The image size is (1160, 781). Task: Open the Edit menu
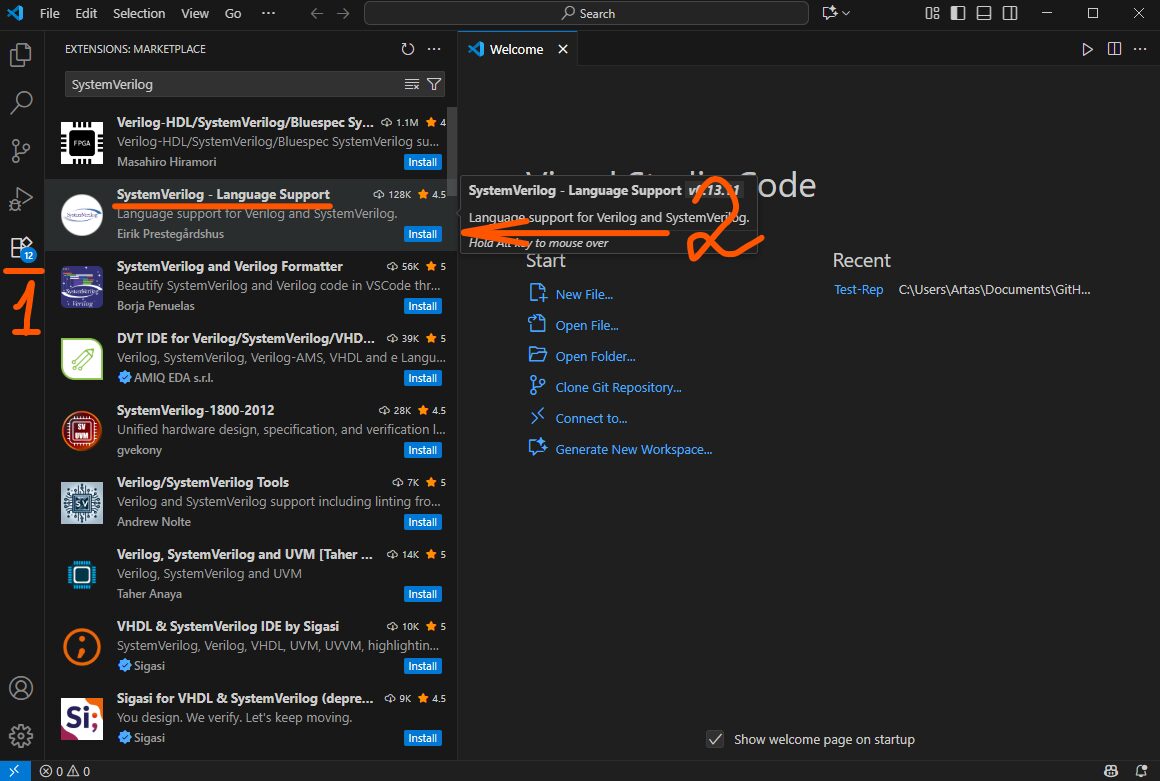pos(86,13)
